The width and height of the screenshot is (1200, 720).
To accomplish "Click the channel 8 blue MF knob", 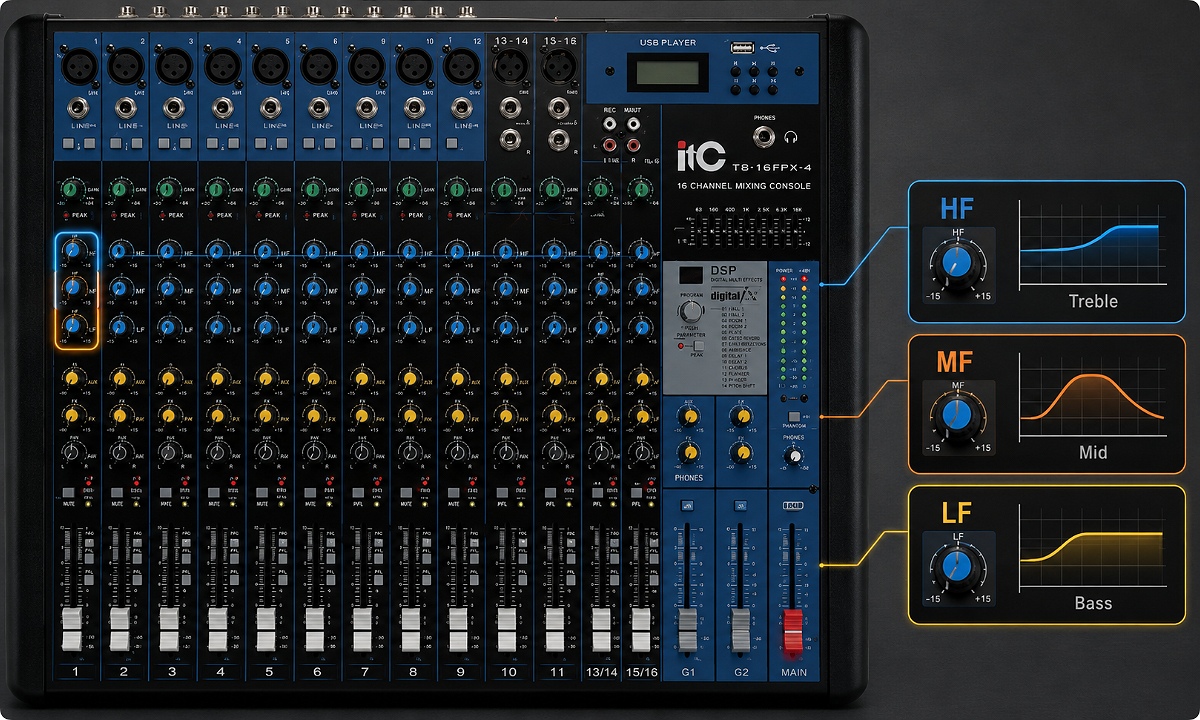I will click(408, 288).
